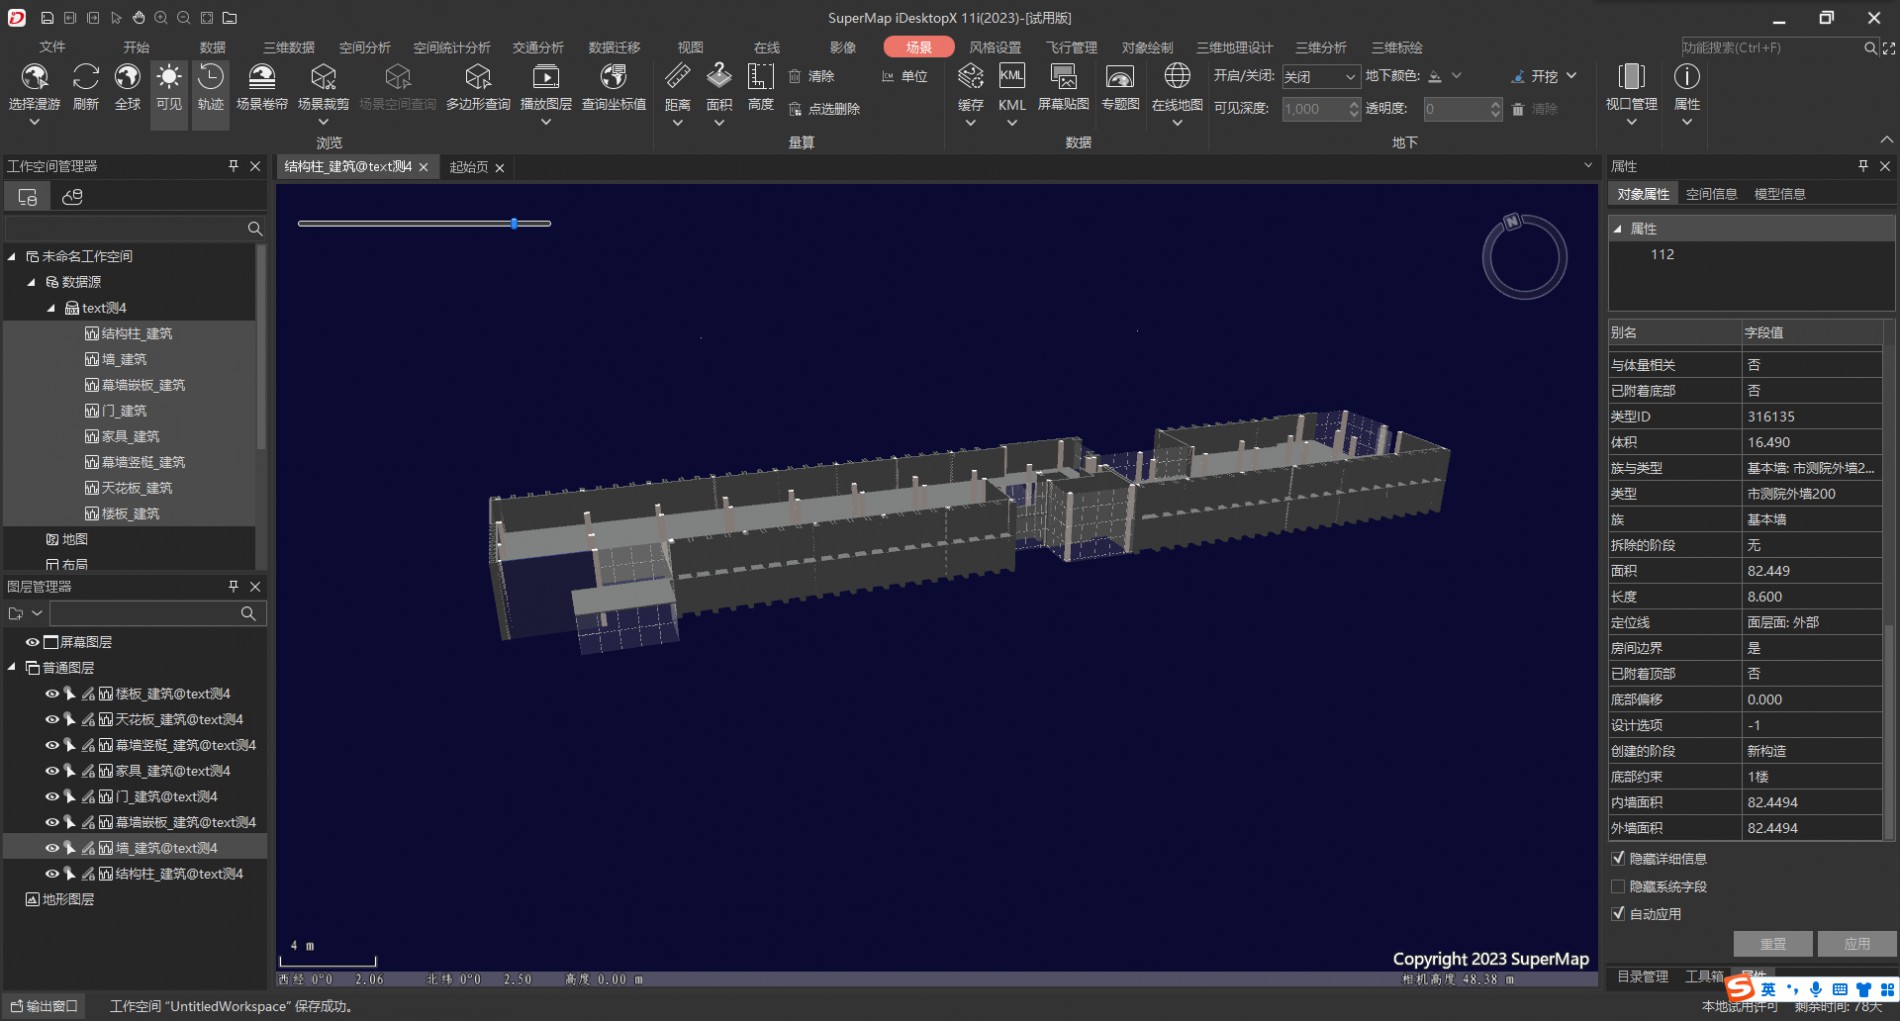Open the 专题图 thematic map tool
This screenshot has width=1900, height=1021.
(1120, 86)
